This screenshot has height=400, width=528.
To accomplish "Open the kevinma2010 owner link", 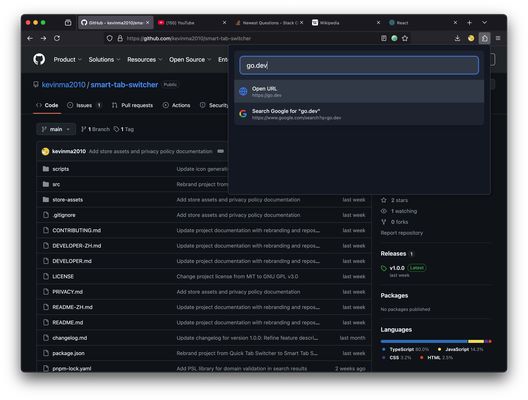I will [63, 85].
